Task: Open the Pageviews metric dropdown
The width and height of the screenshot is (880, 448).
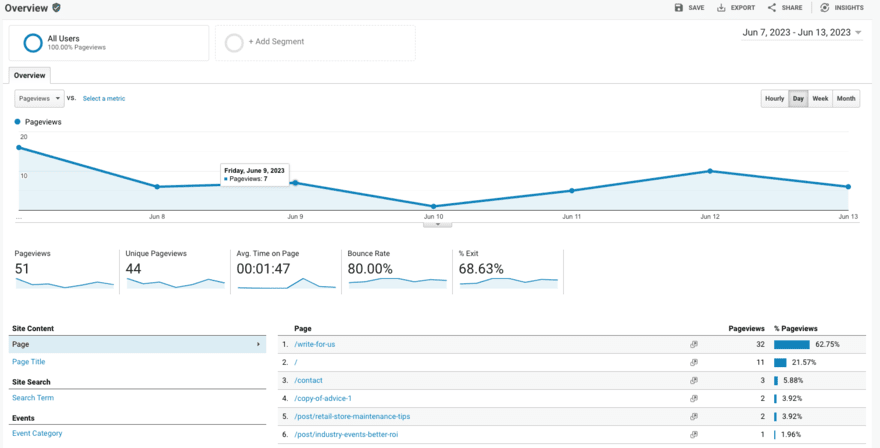Action: [x=40, y=99]
